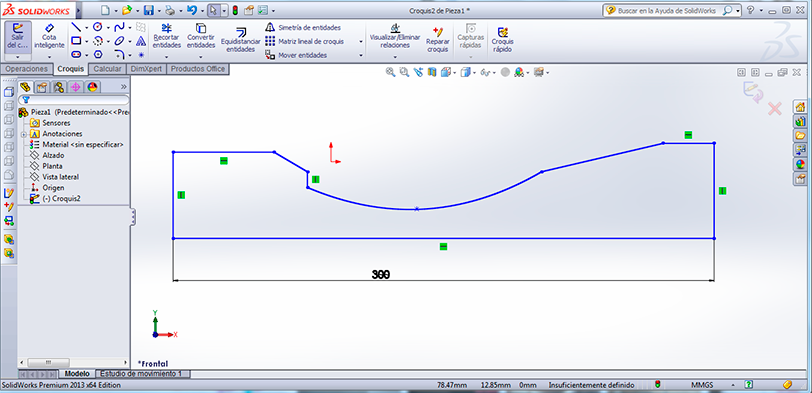
Task: Open the DisplayManager tab icon
Action: pos(93,87)
